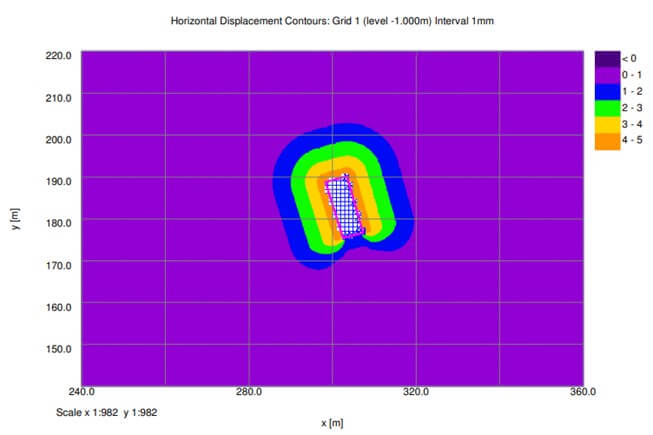Image resolution: width=653 pixels, height=435 pixels.
Task: Click the 220.0 y-axis tick label
Action: (x=59, y=56)
